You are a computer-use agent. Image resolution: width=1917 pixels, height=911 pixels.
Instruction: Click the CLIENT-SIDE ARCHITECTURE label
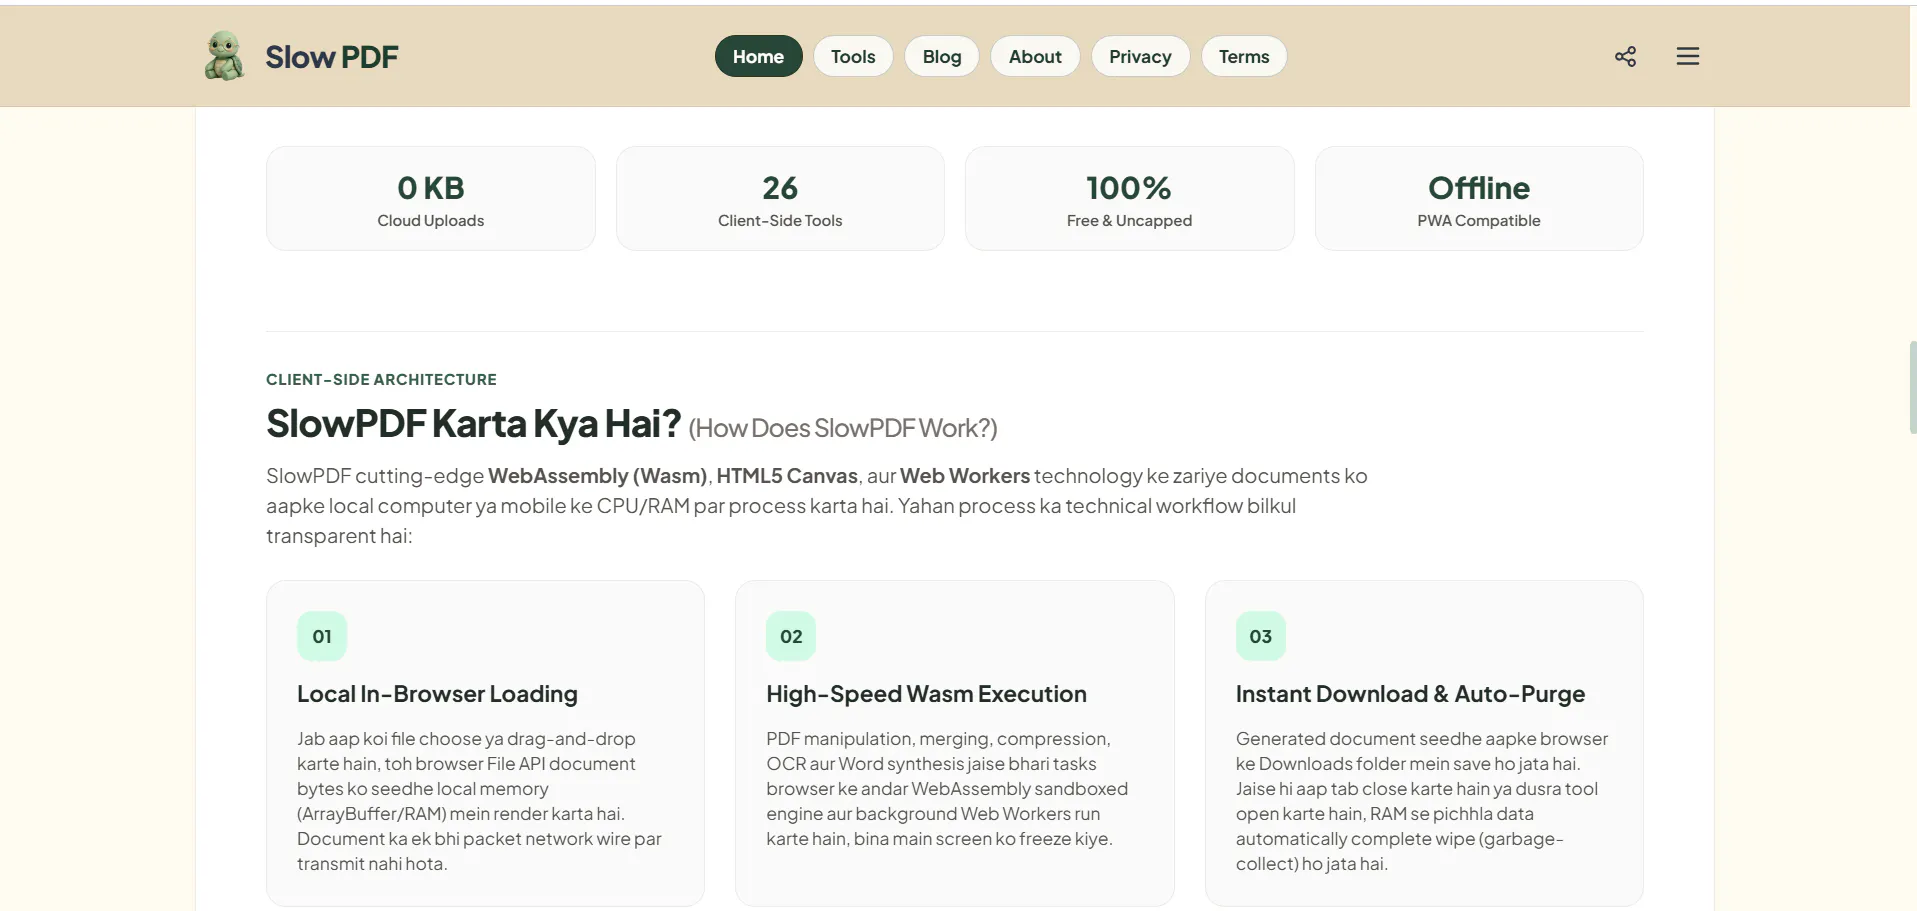(x=381, y=379)
